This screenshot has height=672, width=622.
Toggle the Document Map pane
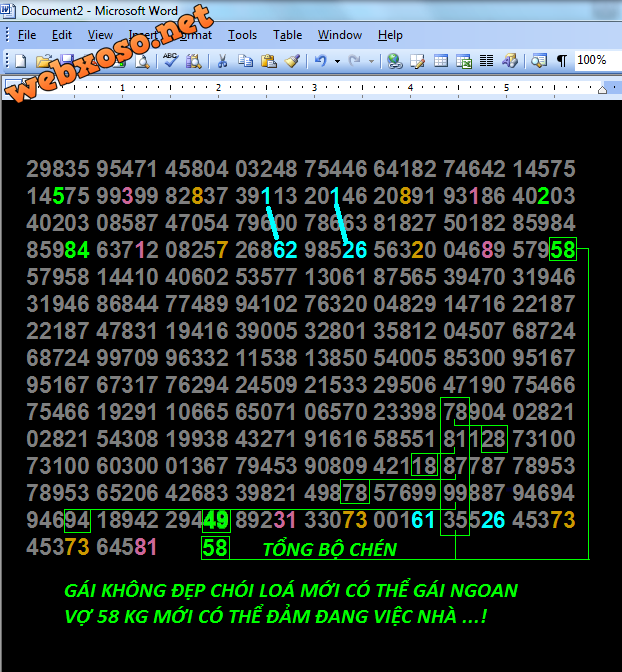[x=539, y=61]
